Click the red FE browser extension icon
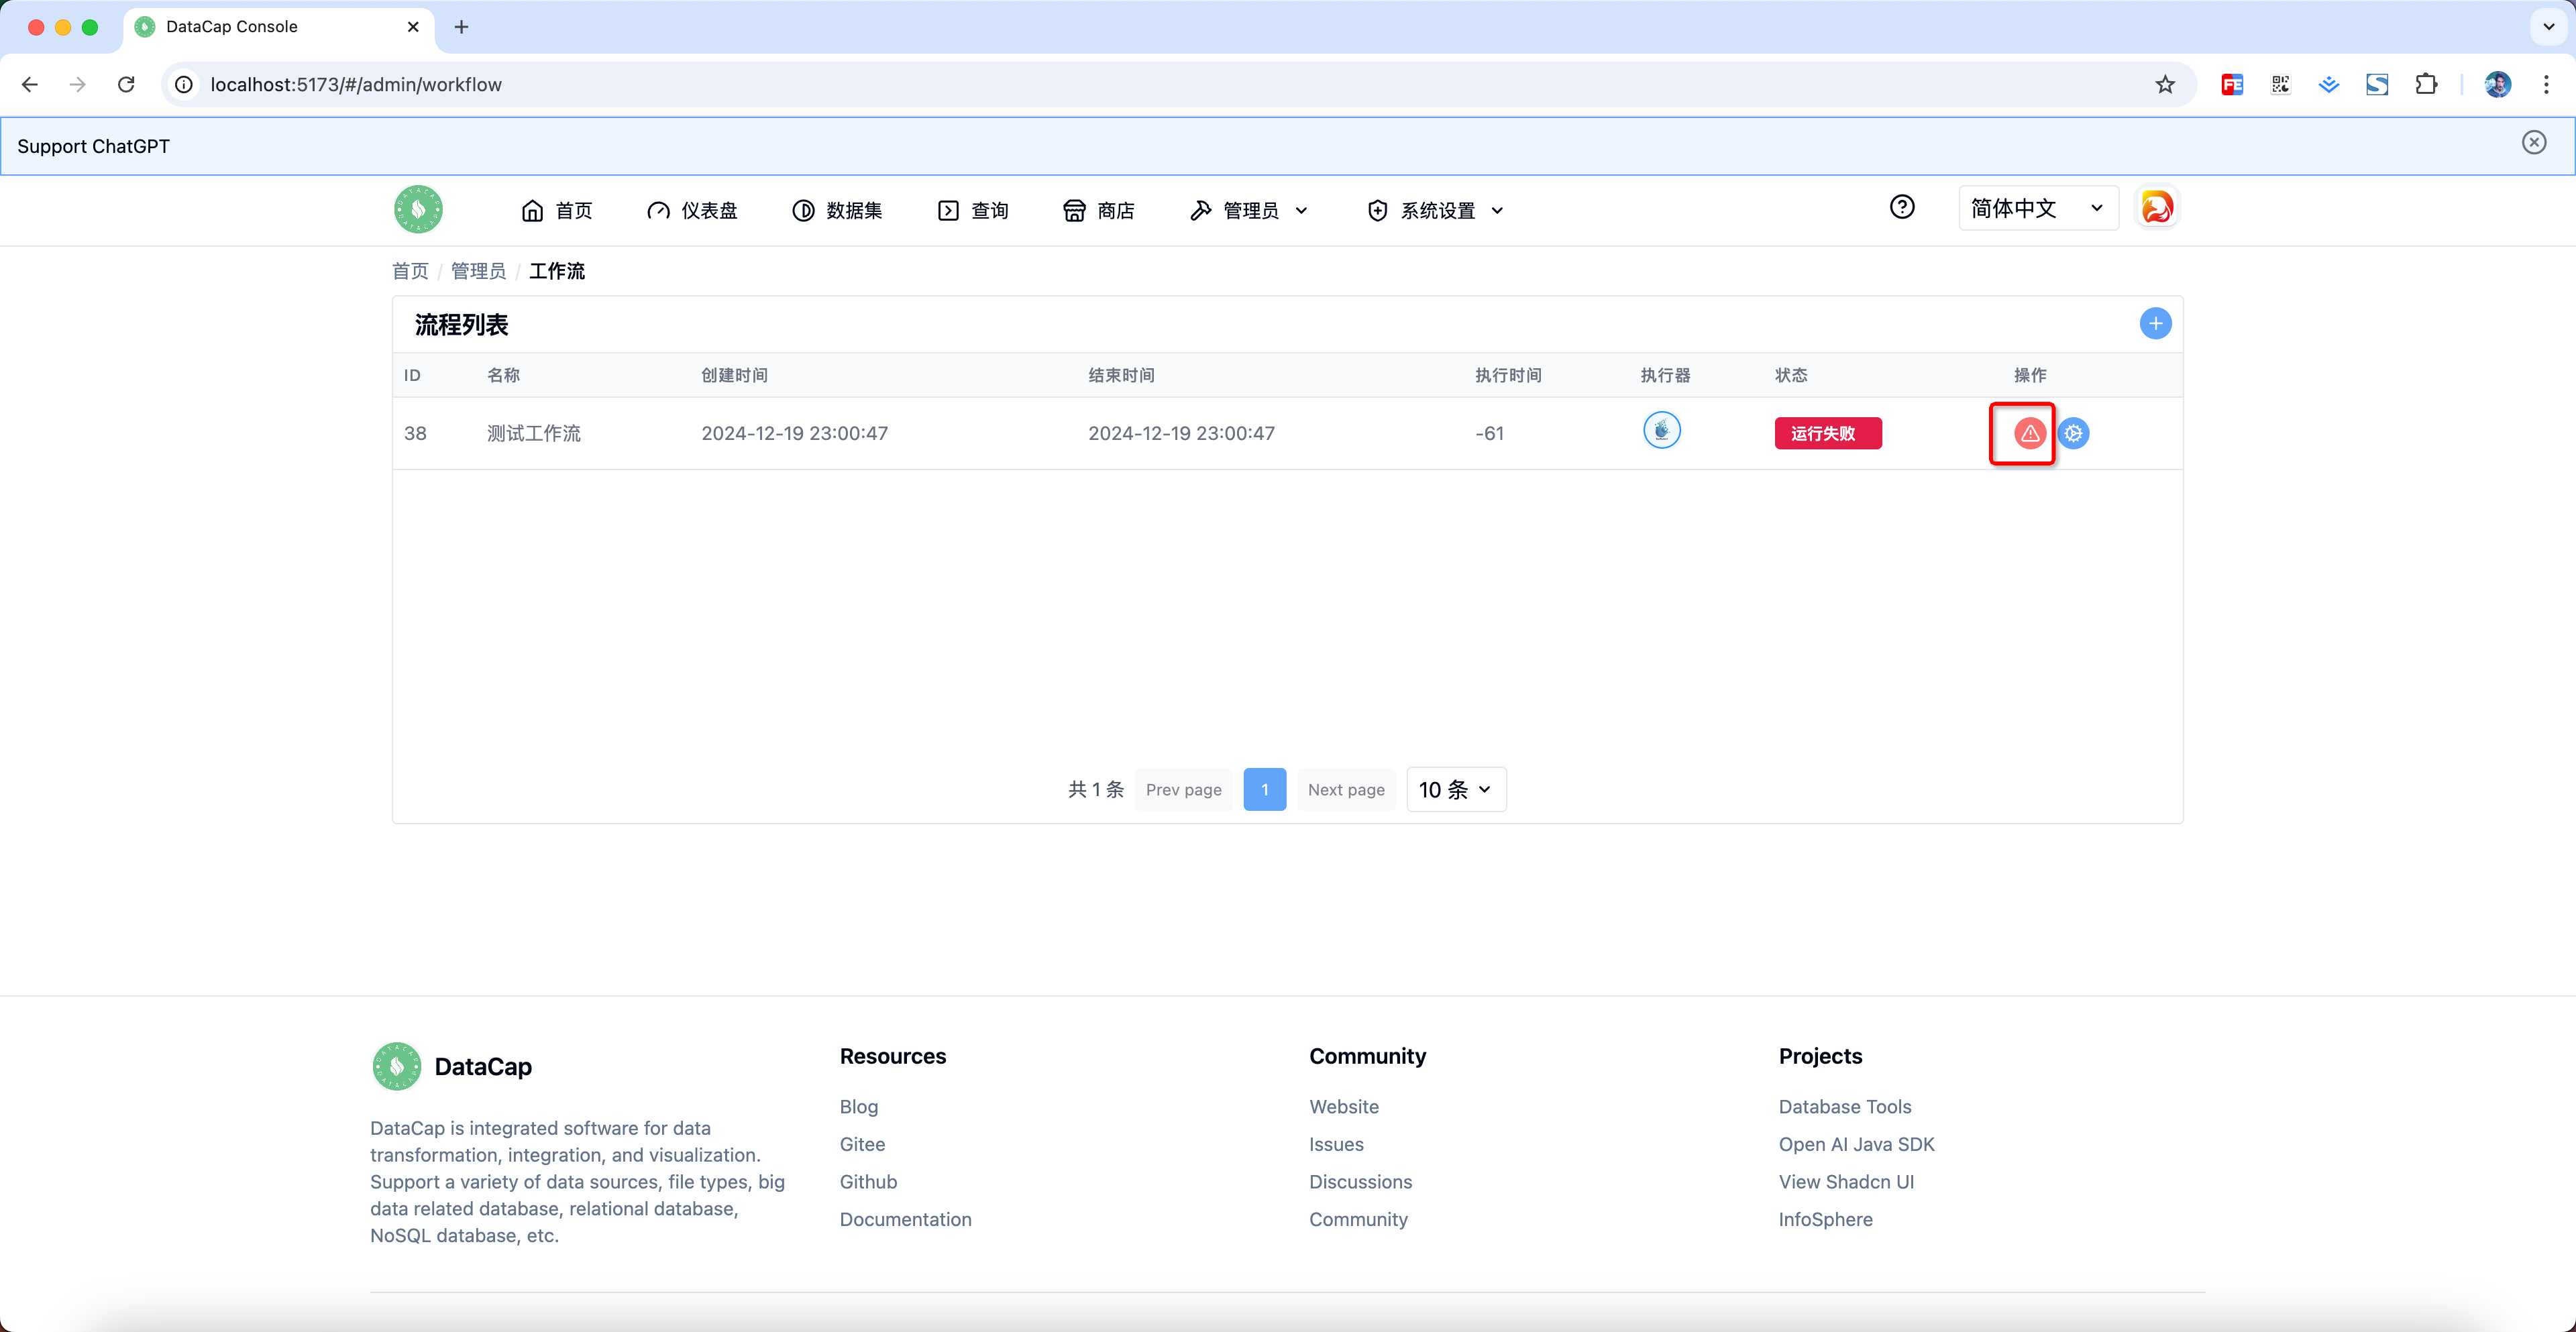The width and height of the screenshot is (2576, 1332). coord(2232,85)
